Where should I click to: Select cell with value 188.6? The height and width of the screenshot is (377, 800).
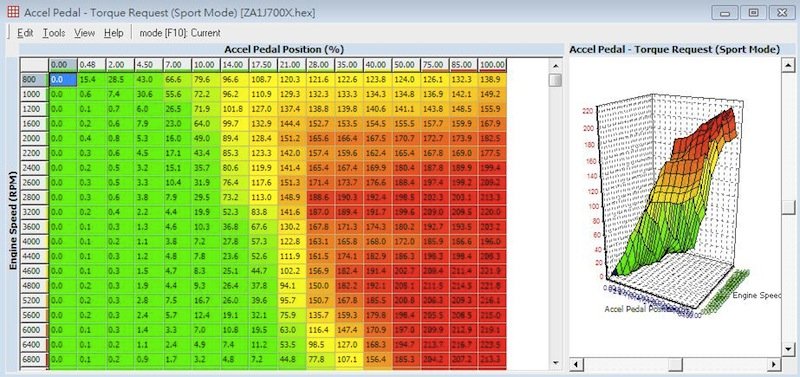(x=320, y=197)
